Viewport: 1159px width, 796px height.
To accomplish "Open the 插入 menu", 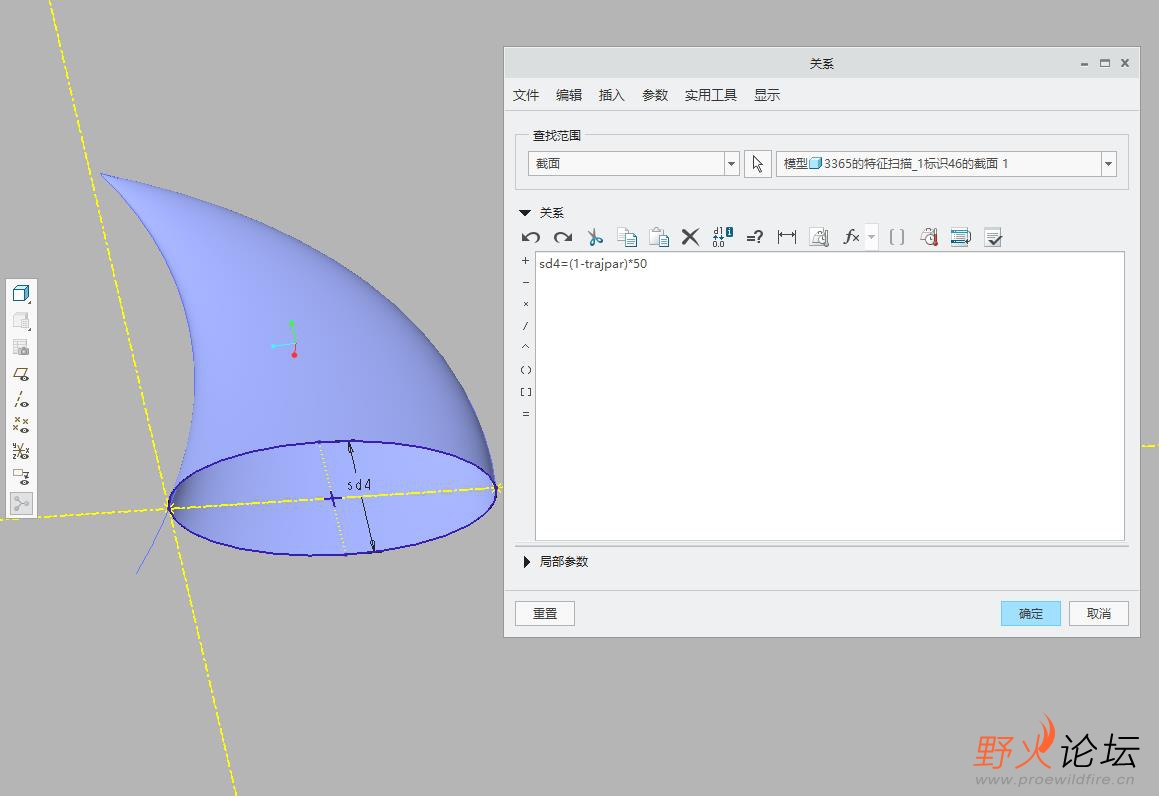I will [x=611, y=95].
